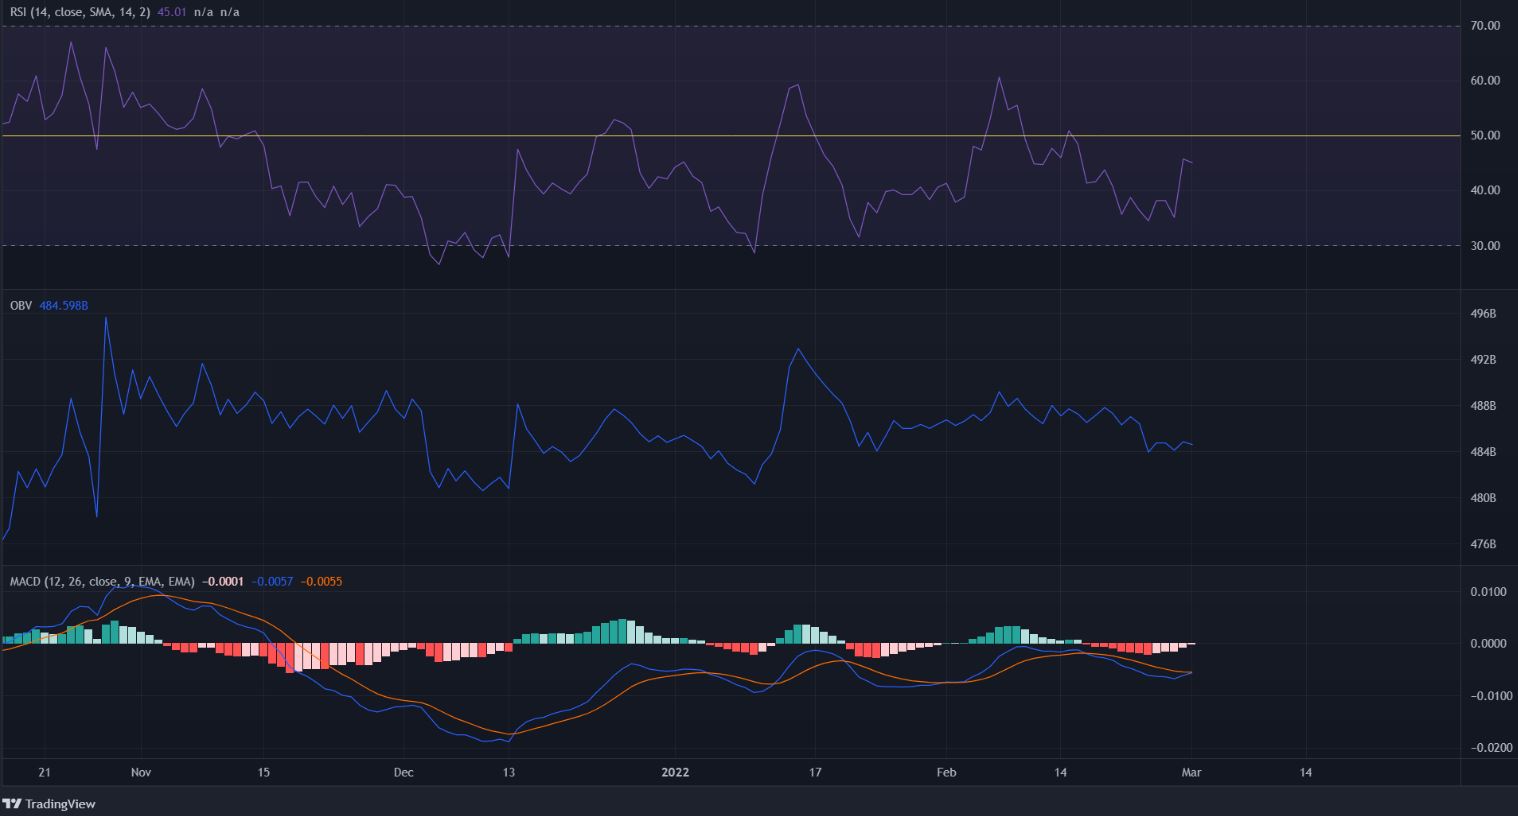The image size is (1518, 816).
Task: Click the orange RSI midline at 50
Action: [x=700, y=134]
